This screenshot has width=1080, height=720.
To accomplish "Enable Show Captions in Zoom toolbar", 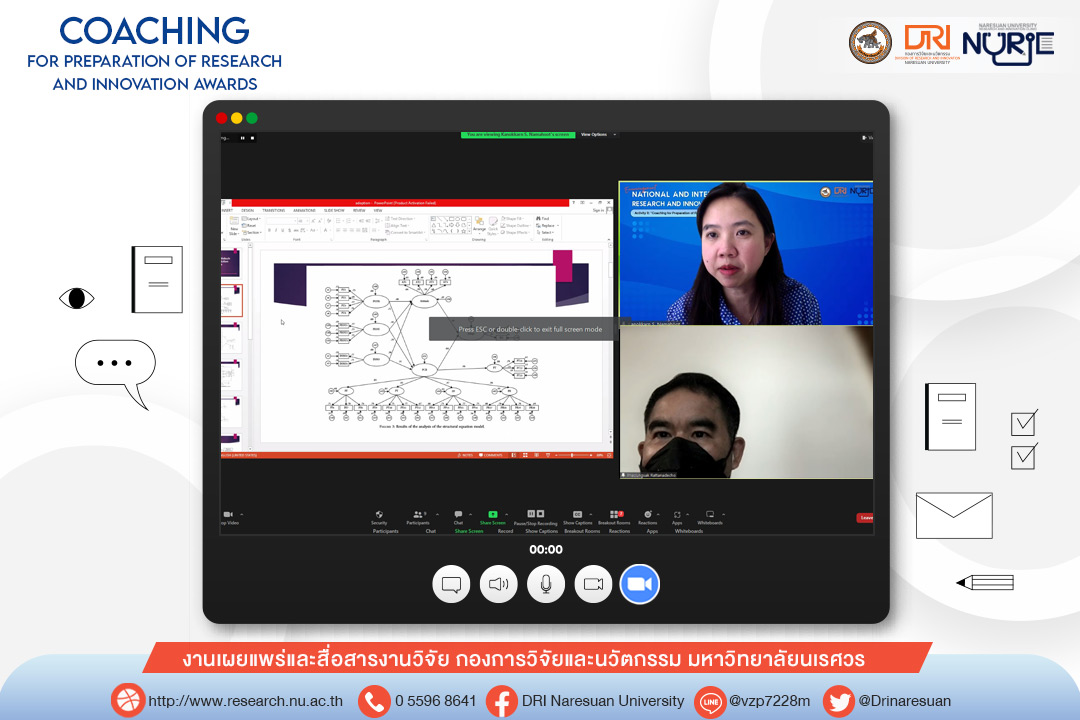I will pos(577,517).
